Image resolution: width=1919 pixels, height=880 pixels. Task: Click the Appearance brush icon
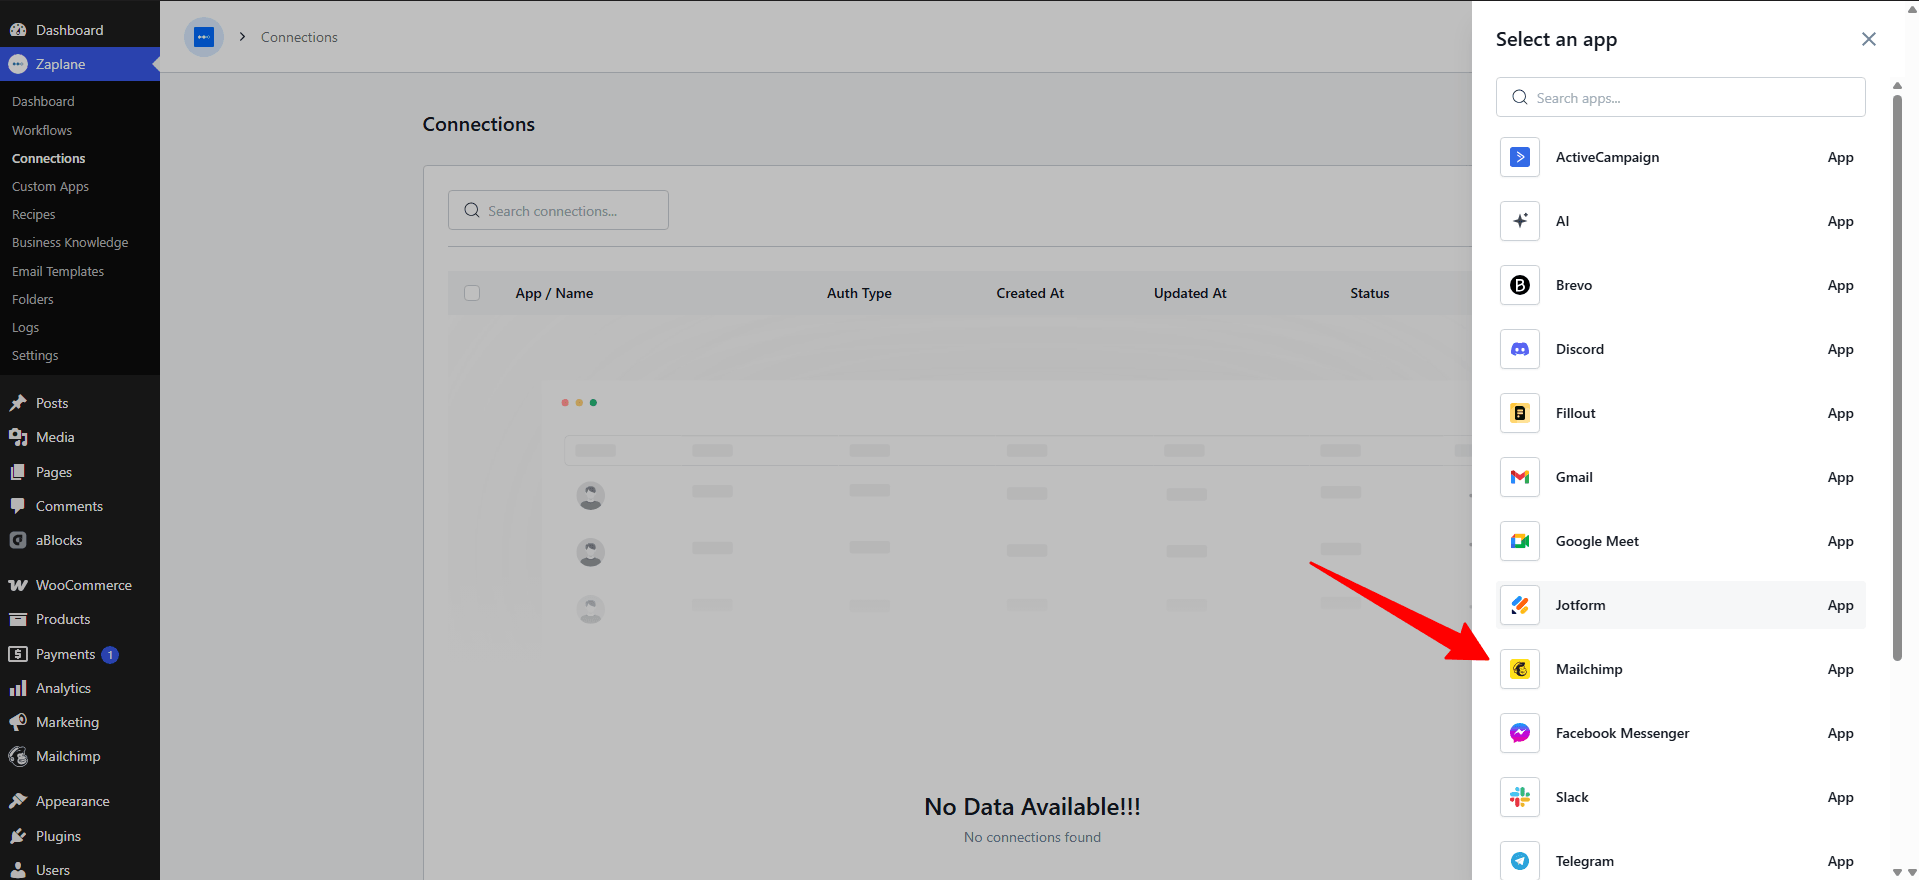[18, 801]
